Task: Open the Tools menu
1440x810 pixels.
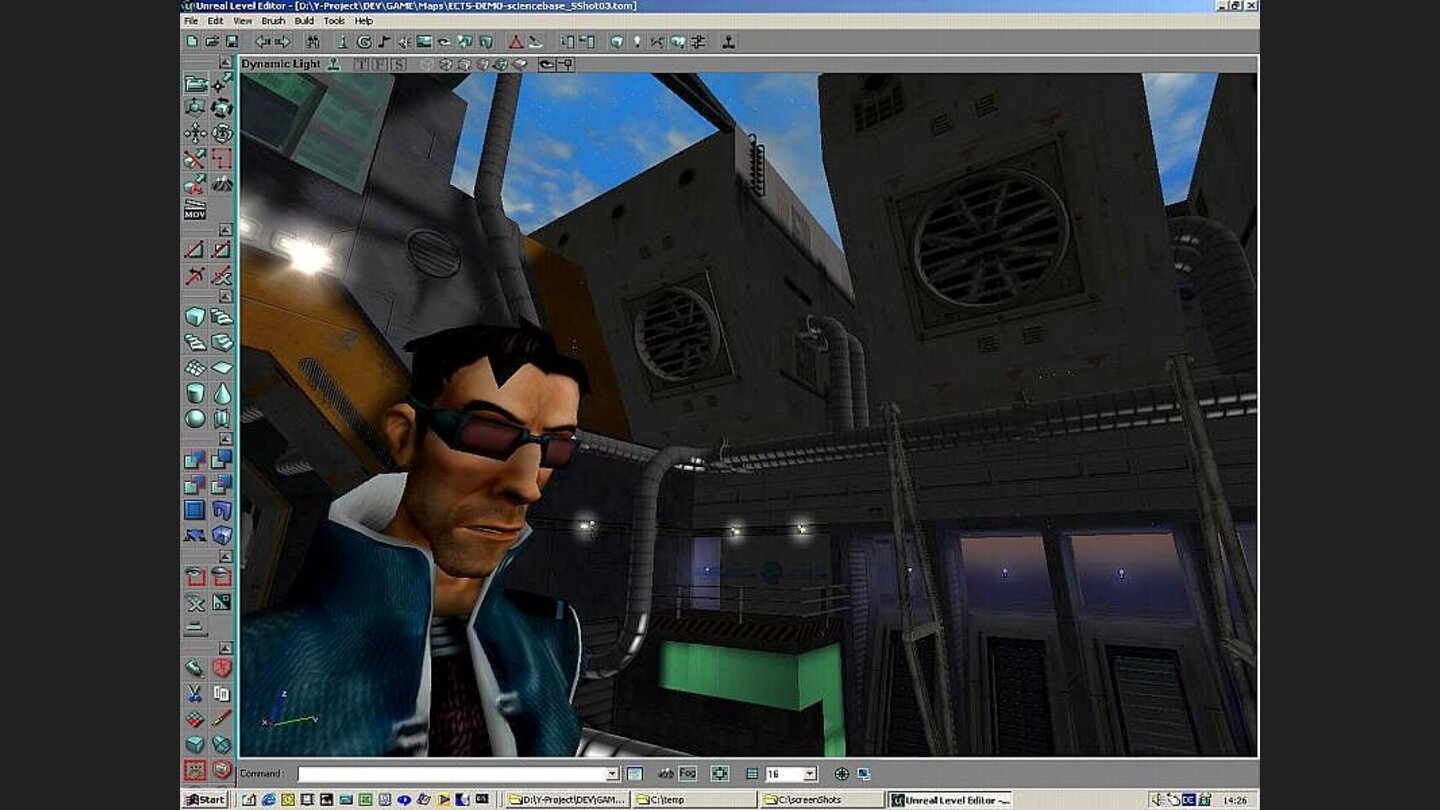Action: tap(334, 21)
